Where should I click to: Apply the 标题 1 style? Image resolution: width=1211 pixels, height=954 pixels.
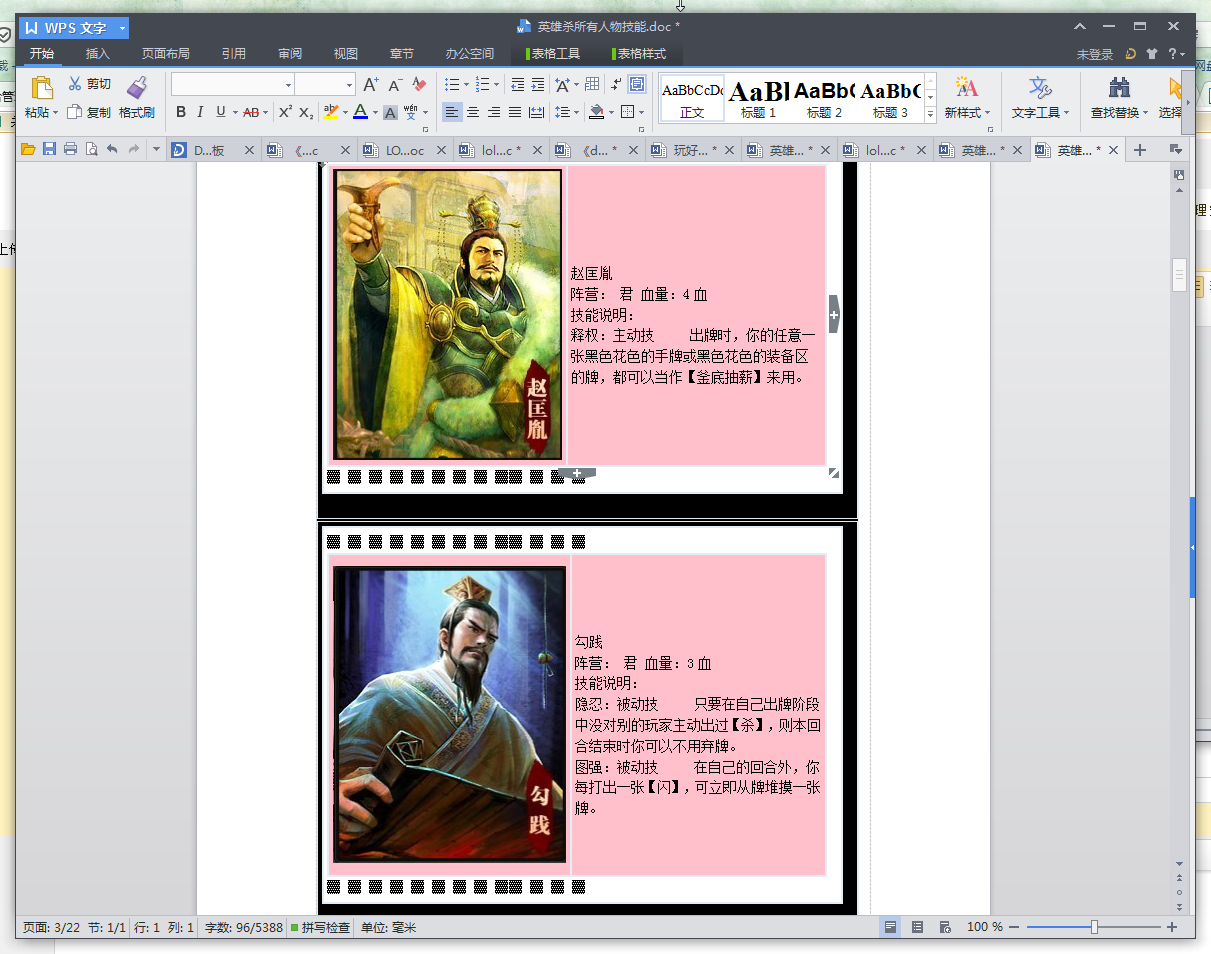pos(759,99)
